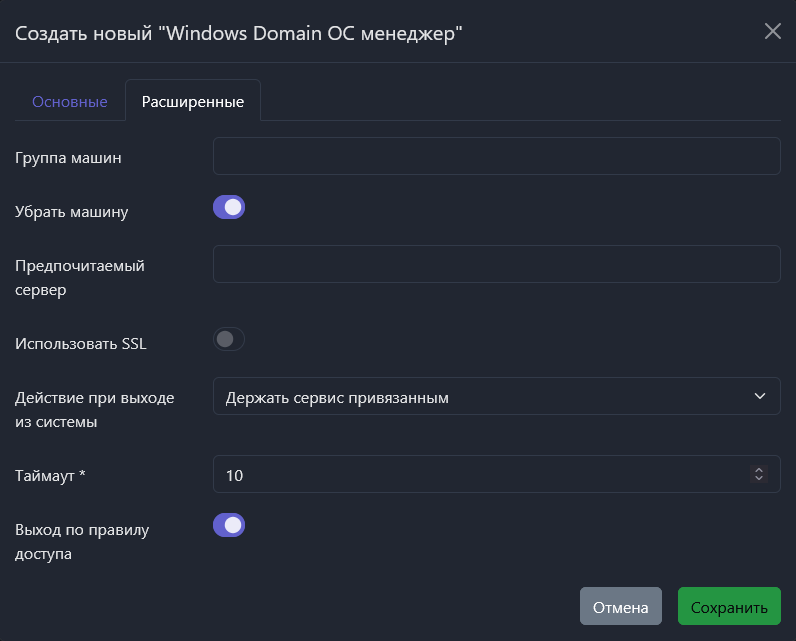Screen dimensions: 796x641
Task: Click the green Сохранить button
Action: pos(729,607)
